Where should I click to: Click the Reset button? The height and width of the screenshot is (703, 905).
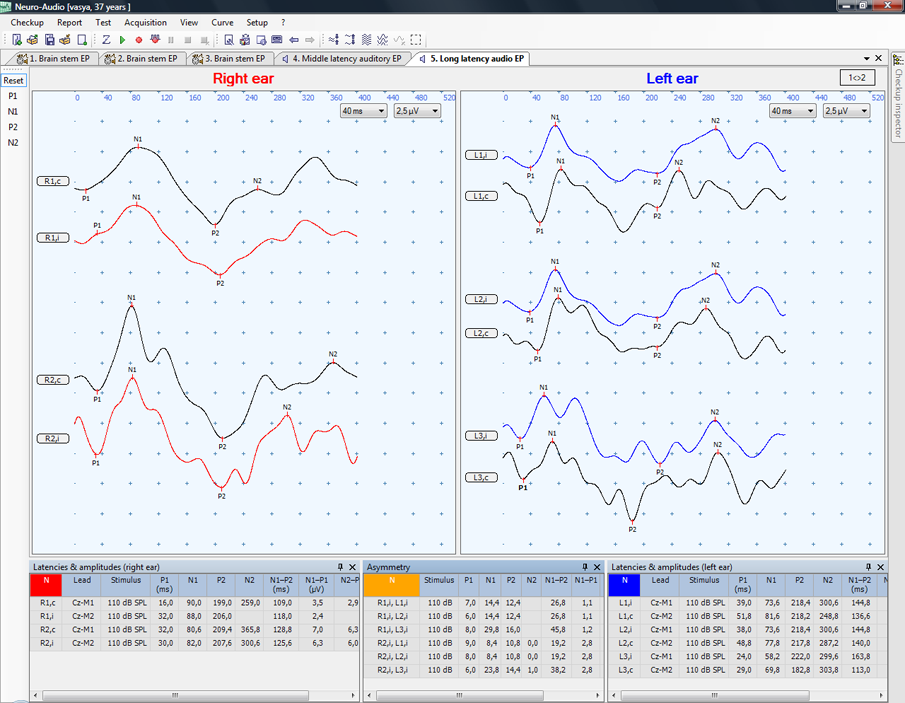[13, 81]
